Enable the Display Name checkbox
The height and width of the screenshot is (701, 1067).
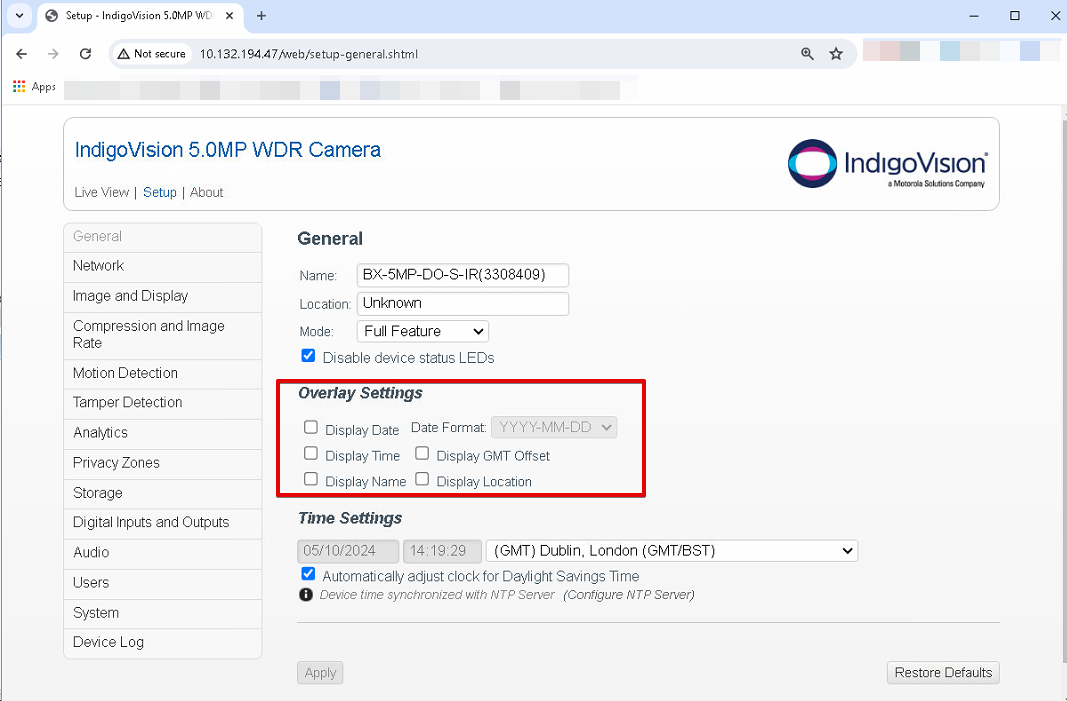tap(311, 478)
